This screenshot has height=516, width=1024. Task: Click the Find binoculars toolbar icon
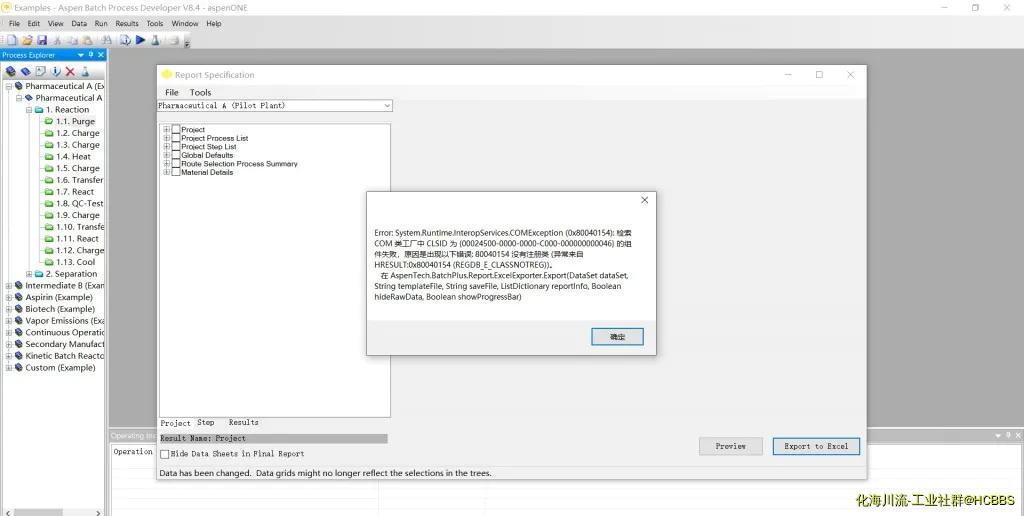tap(106, 40)
